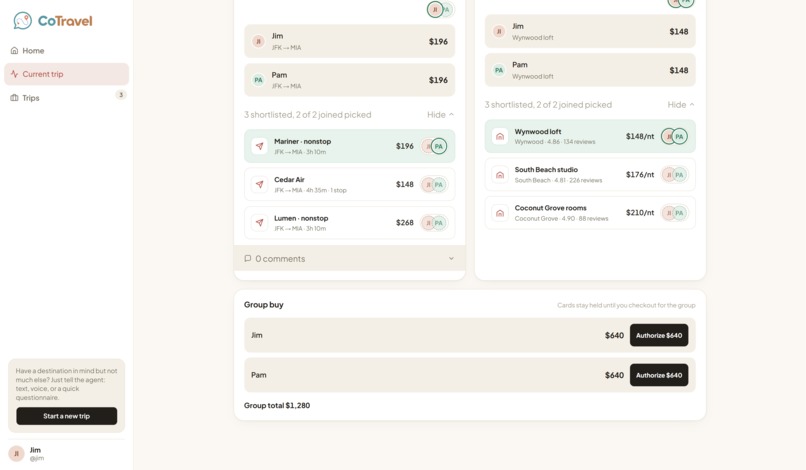Image resolution: width=806 pixels, height=470 pixels.
Task: Toggle PA vote on Coconut Grove rooms
Action: click(680, 213)
